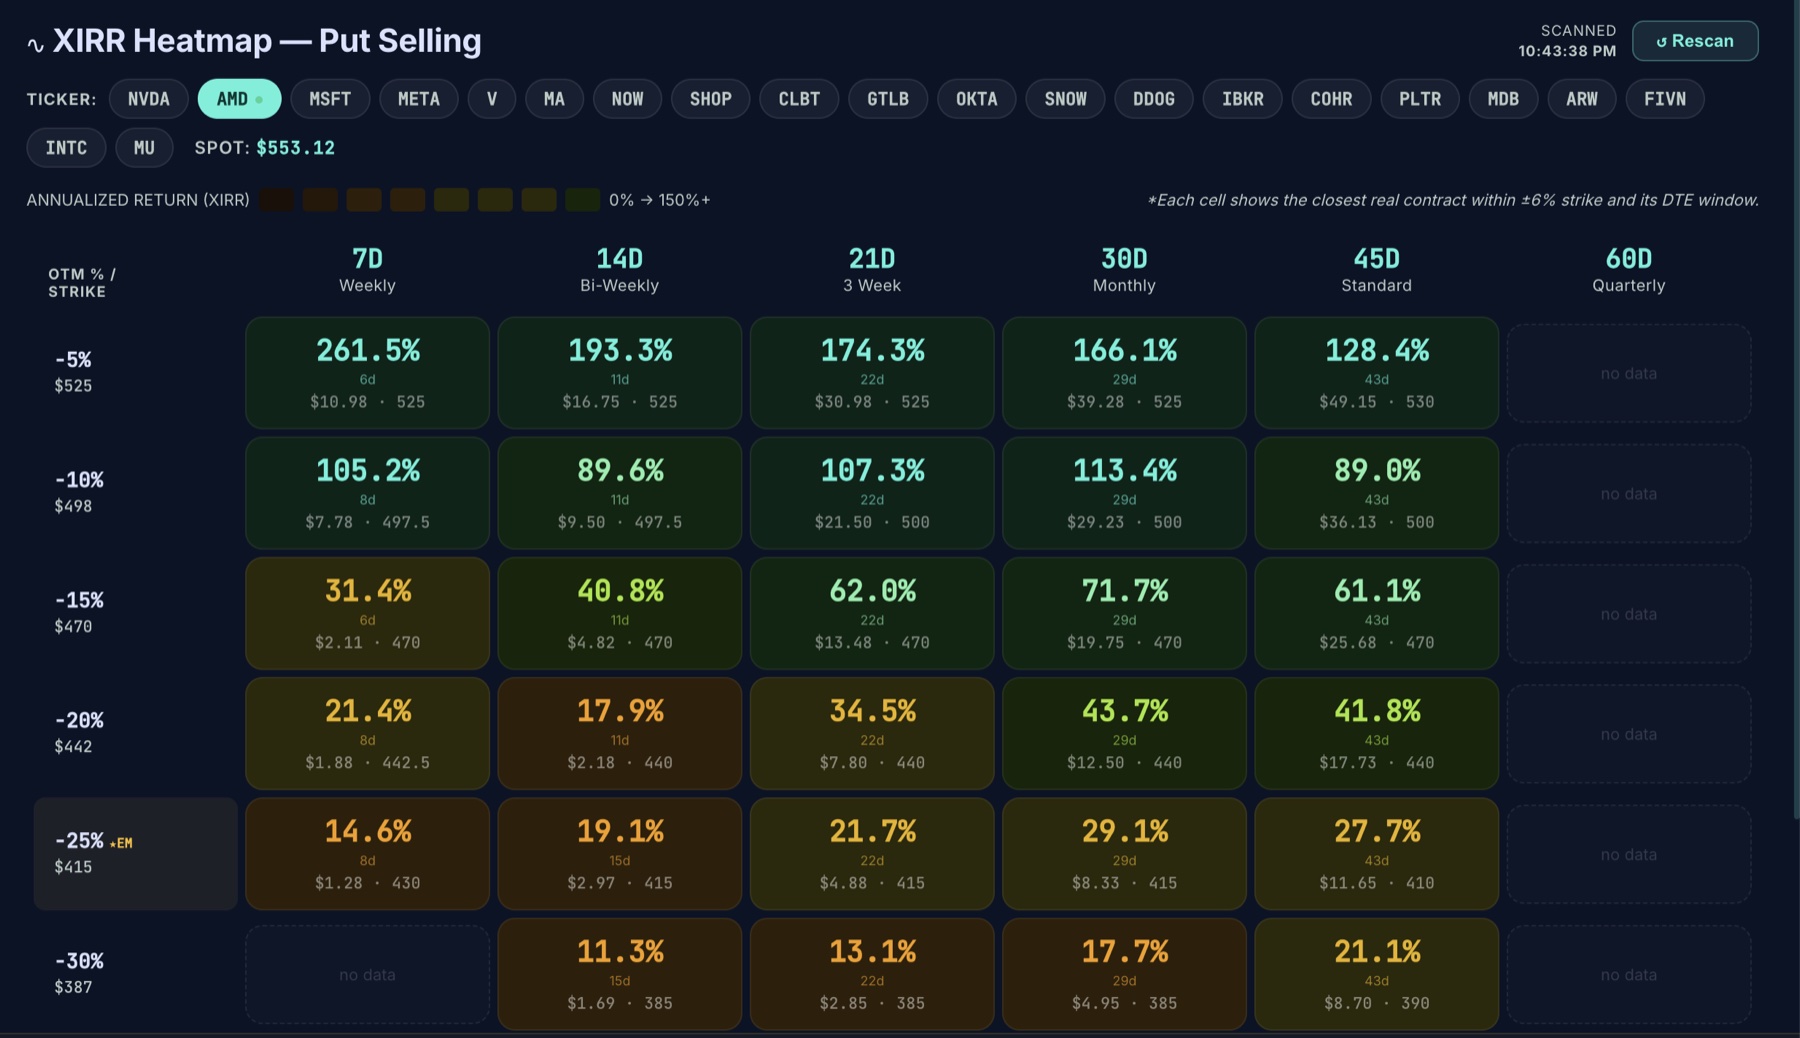
Task: Open the 62.0% cell
Action: pos(872,613)
